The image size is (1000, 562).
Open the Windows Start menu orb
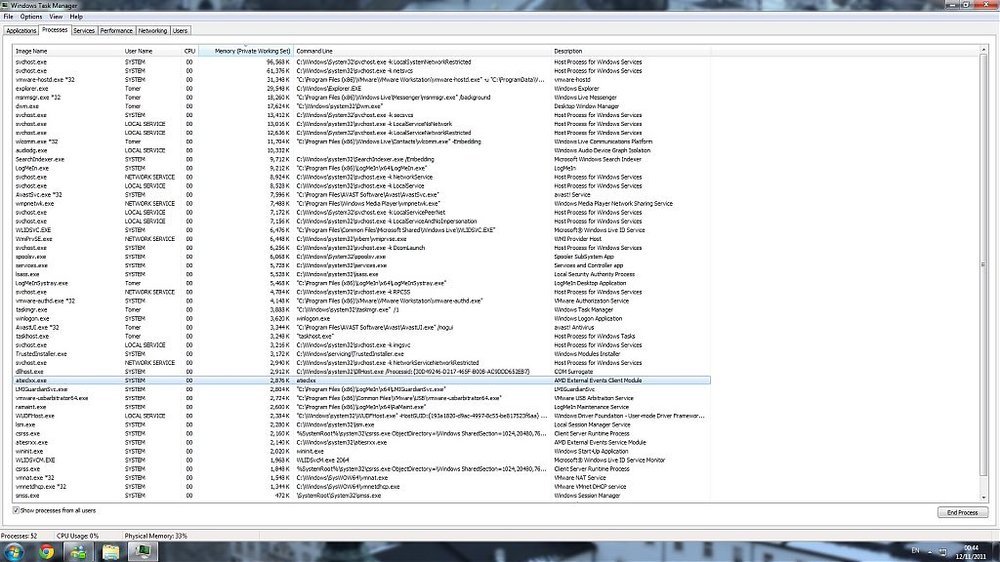point(14,552)
